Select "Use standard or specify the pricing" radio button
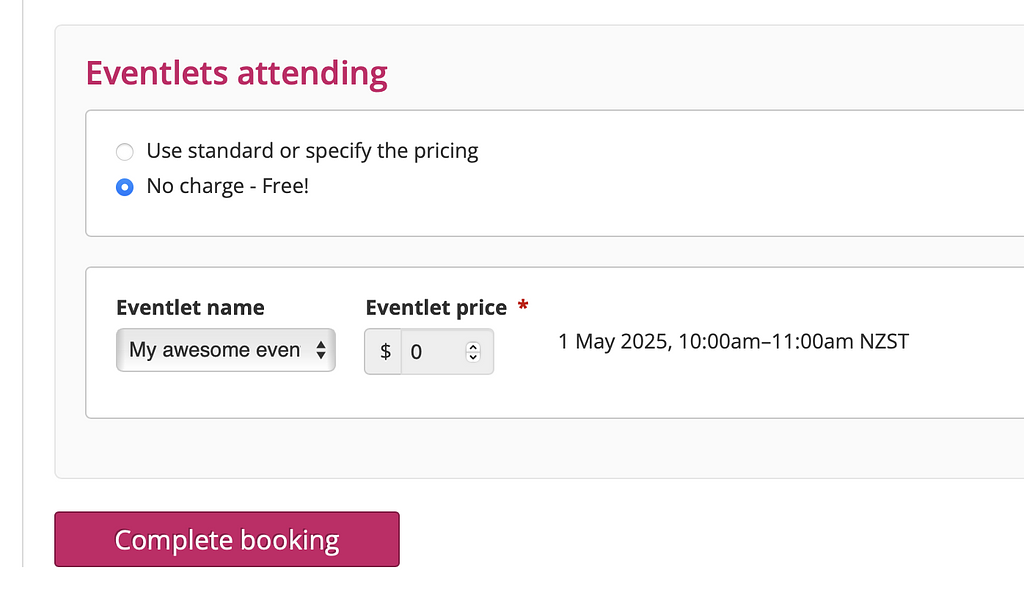The height and width of the screenshot is (590, 1024). pos(124,152)
